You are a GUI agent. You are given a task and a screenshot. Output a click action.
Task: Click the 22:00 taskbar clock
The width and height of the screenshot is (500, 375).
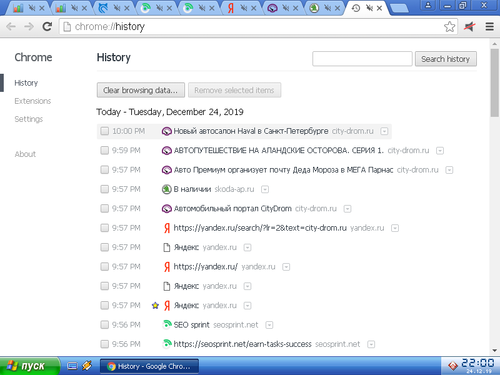pyautogui.click(x=478, y=363)
